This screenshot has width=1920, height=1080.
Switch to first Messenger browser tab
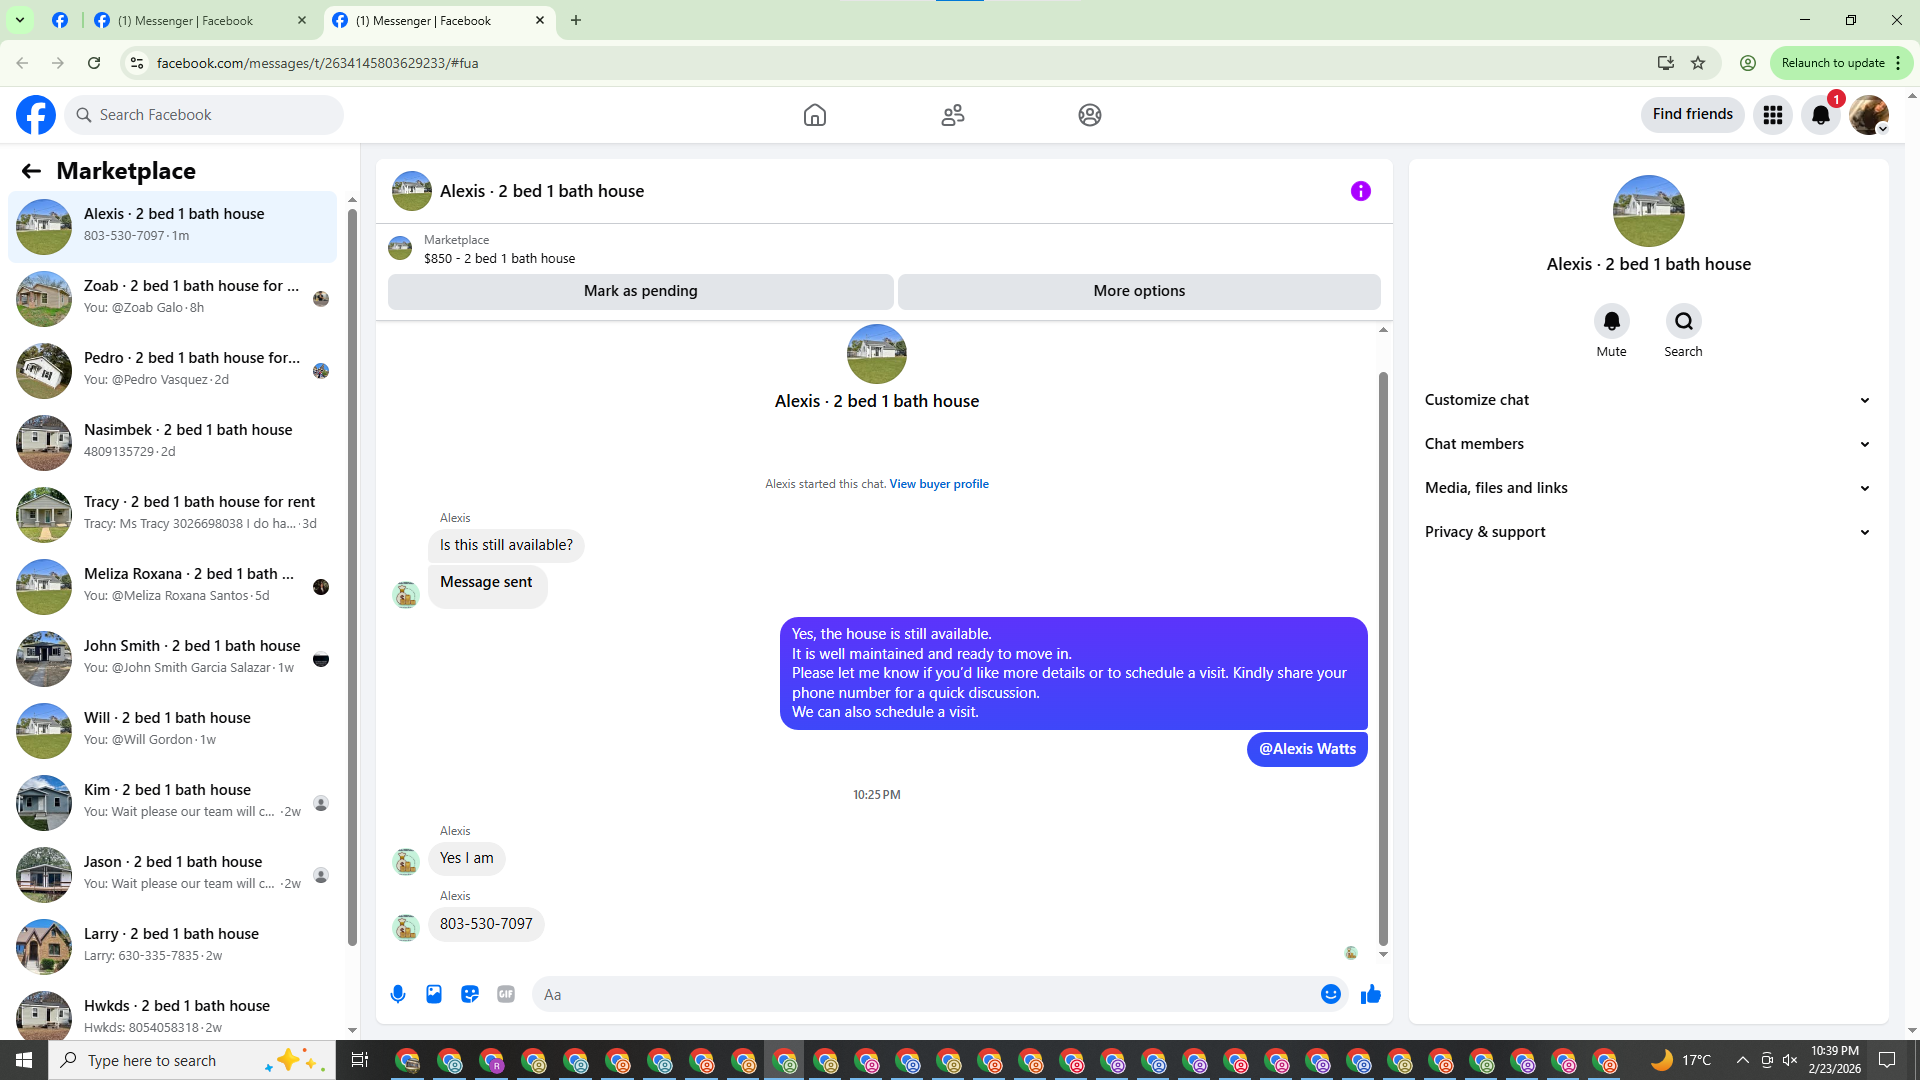(186, 20)
